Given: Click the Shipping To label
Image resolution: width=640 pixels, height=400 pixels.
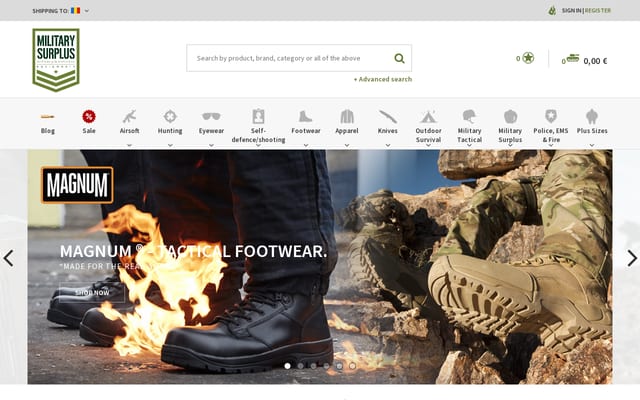Looking at the screenshot, I should 51,11.
